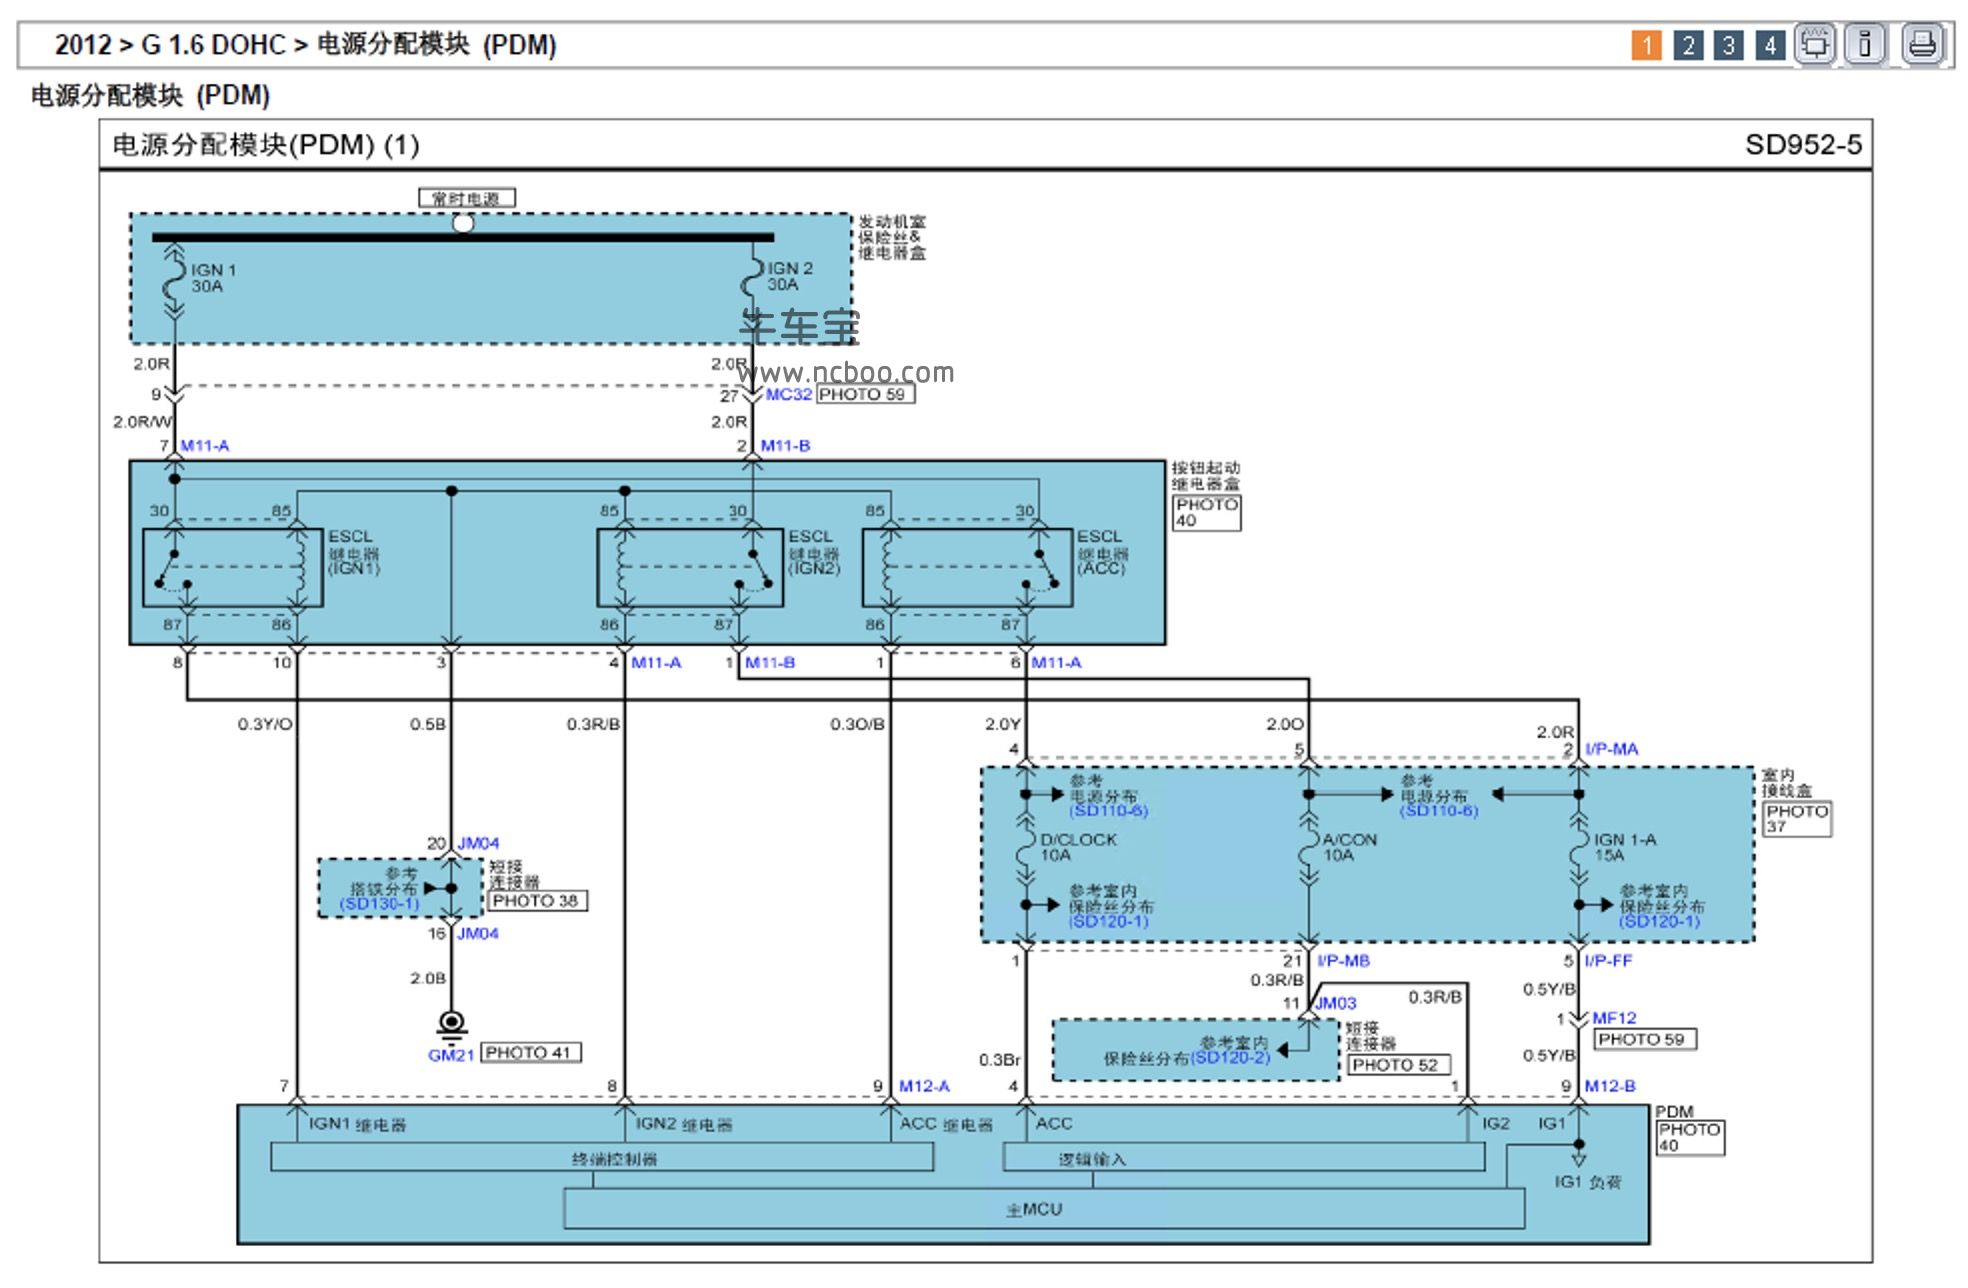The image size is (1968, 1288).
Task: Open SD120-2 interior fuse distribution reference
Action: click(x=1230, y=1058)
